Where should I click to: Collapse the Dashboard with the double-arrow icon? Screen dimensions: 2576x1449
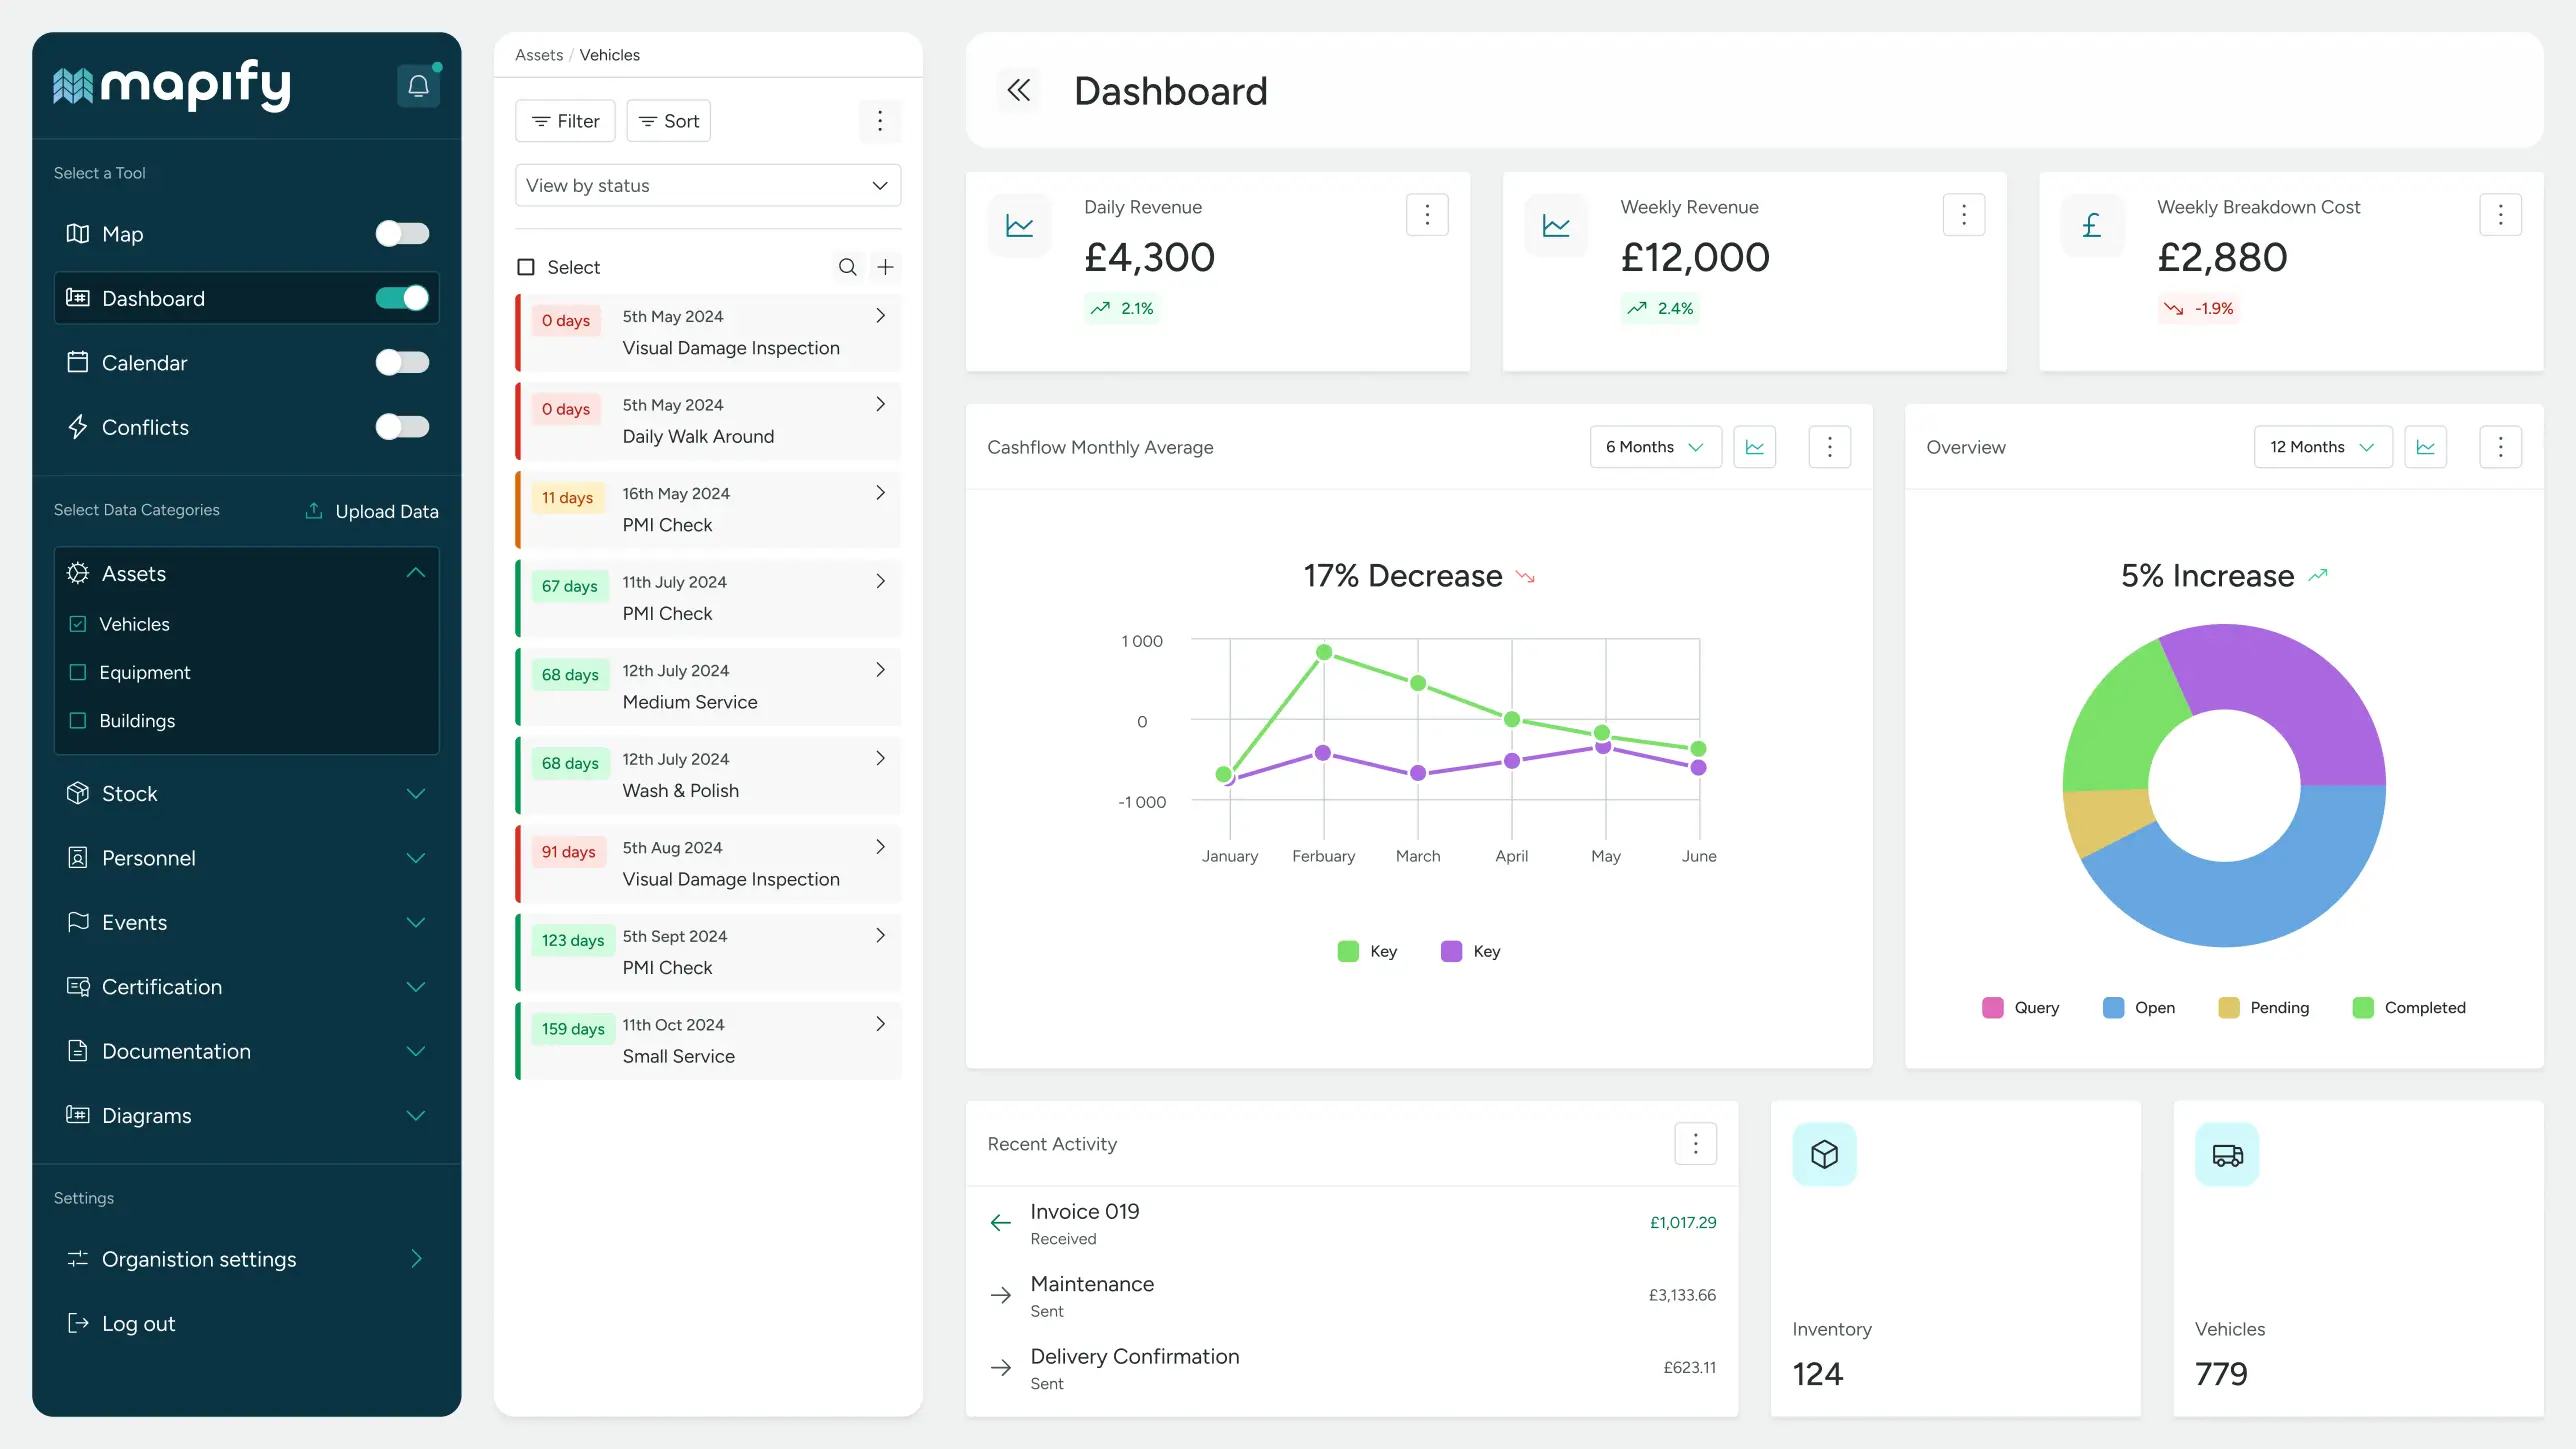1019,90
